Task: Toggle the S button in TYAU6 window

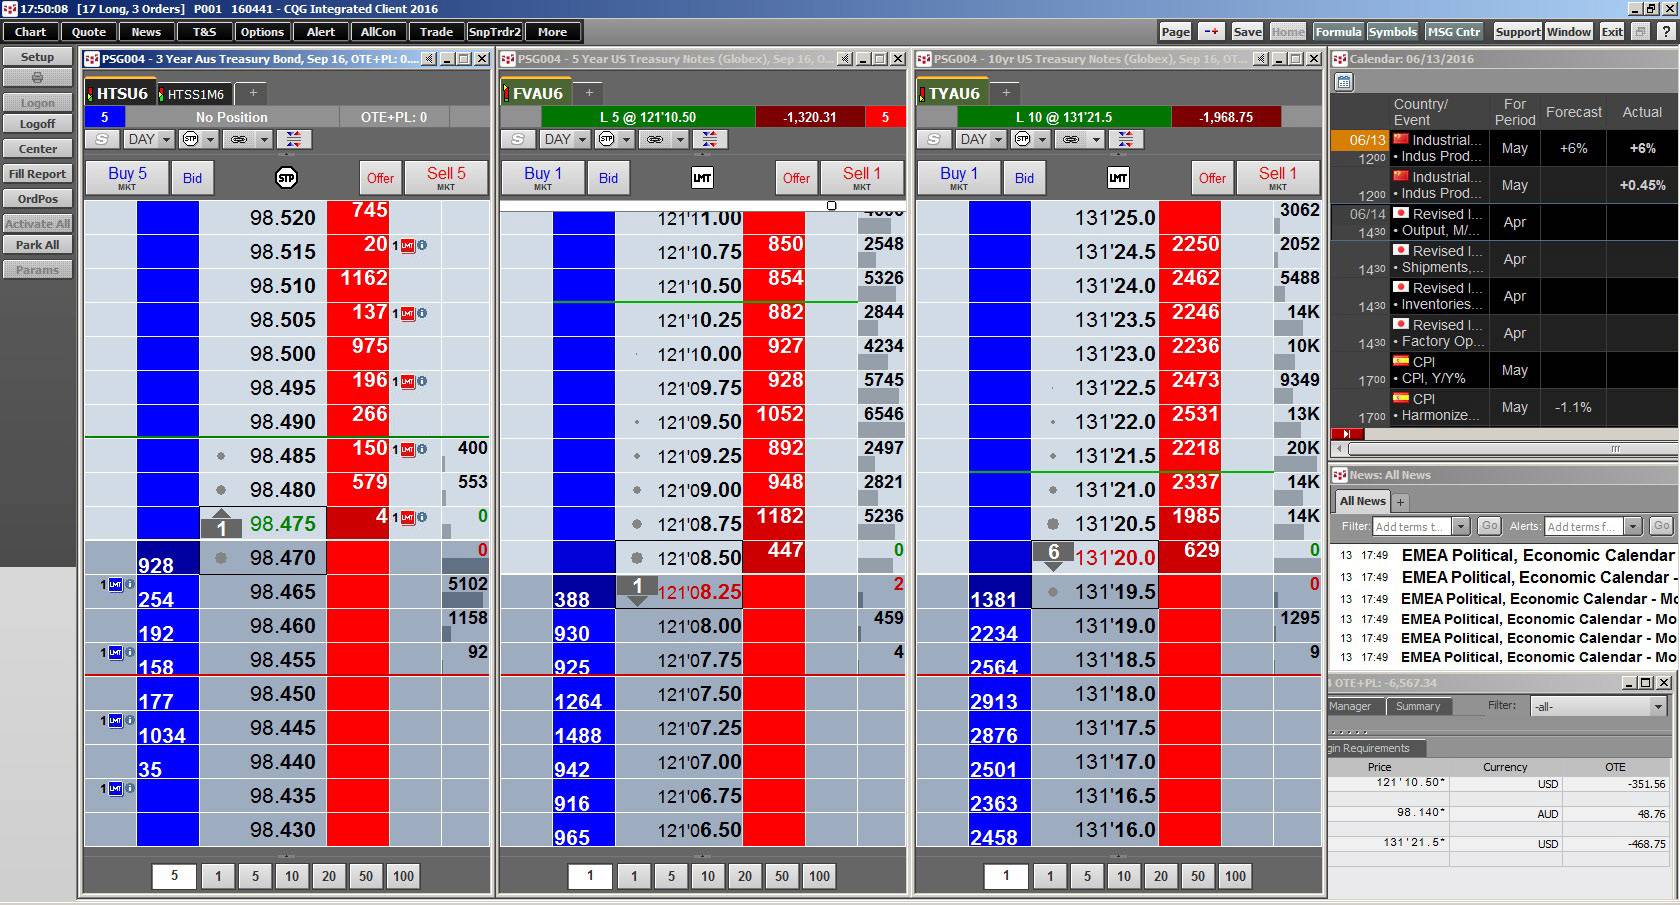Action: pos(934,139)
